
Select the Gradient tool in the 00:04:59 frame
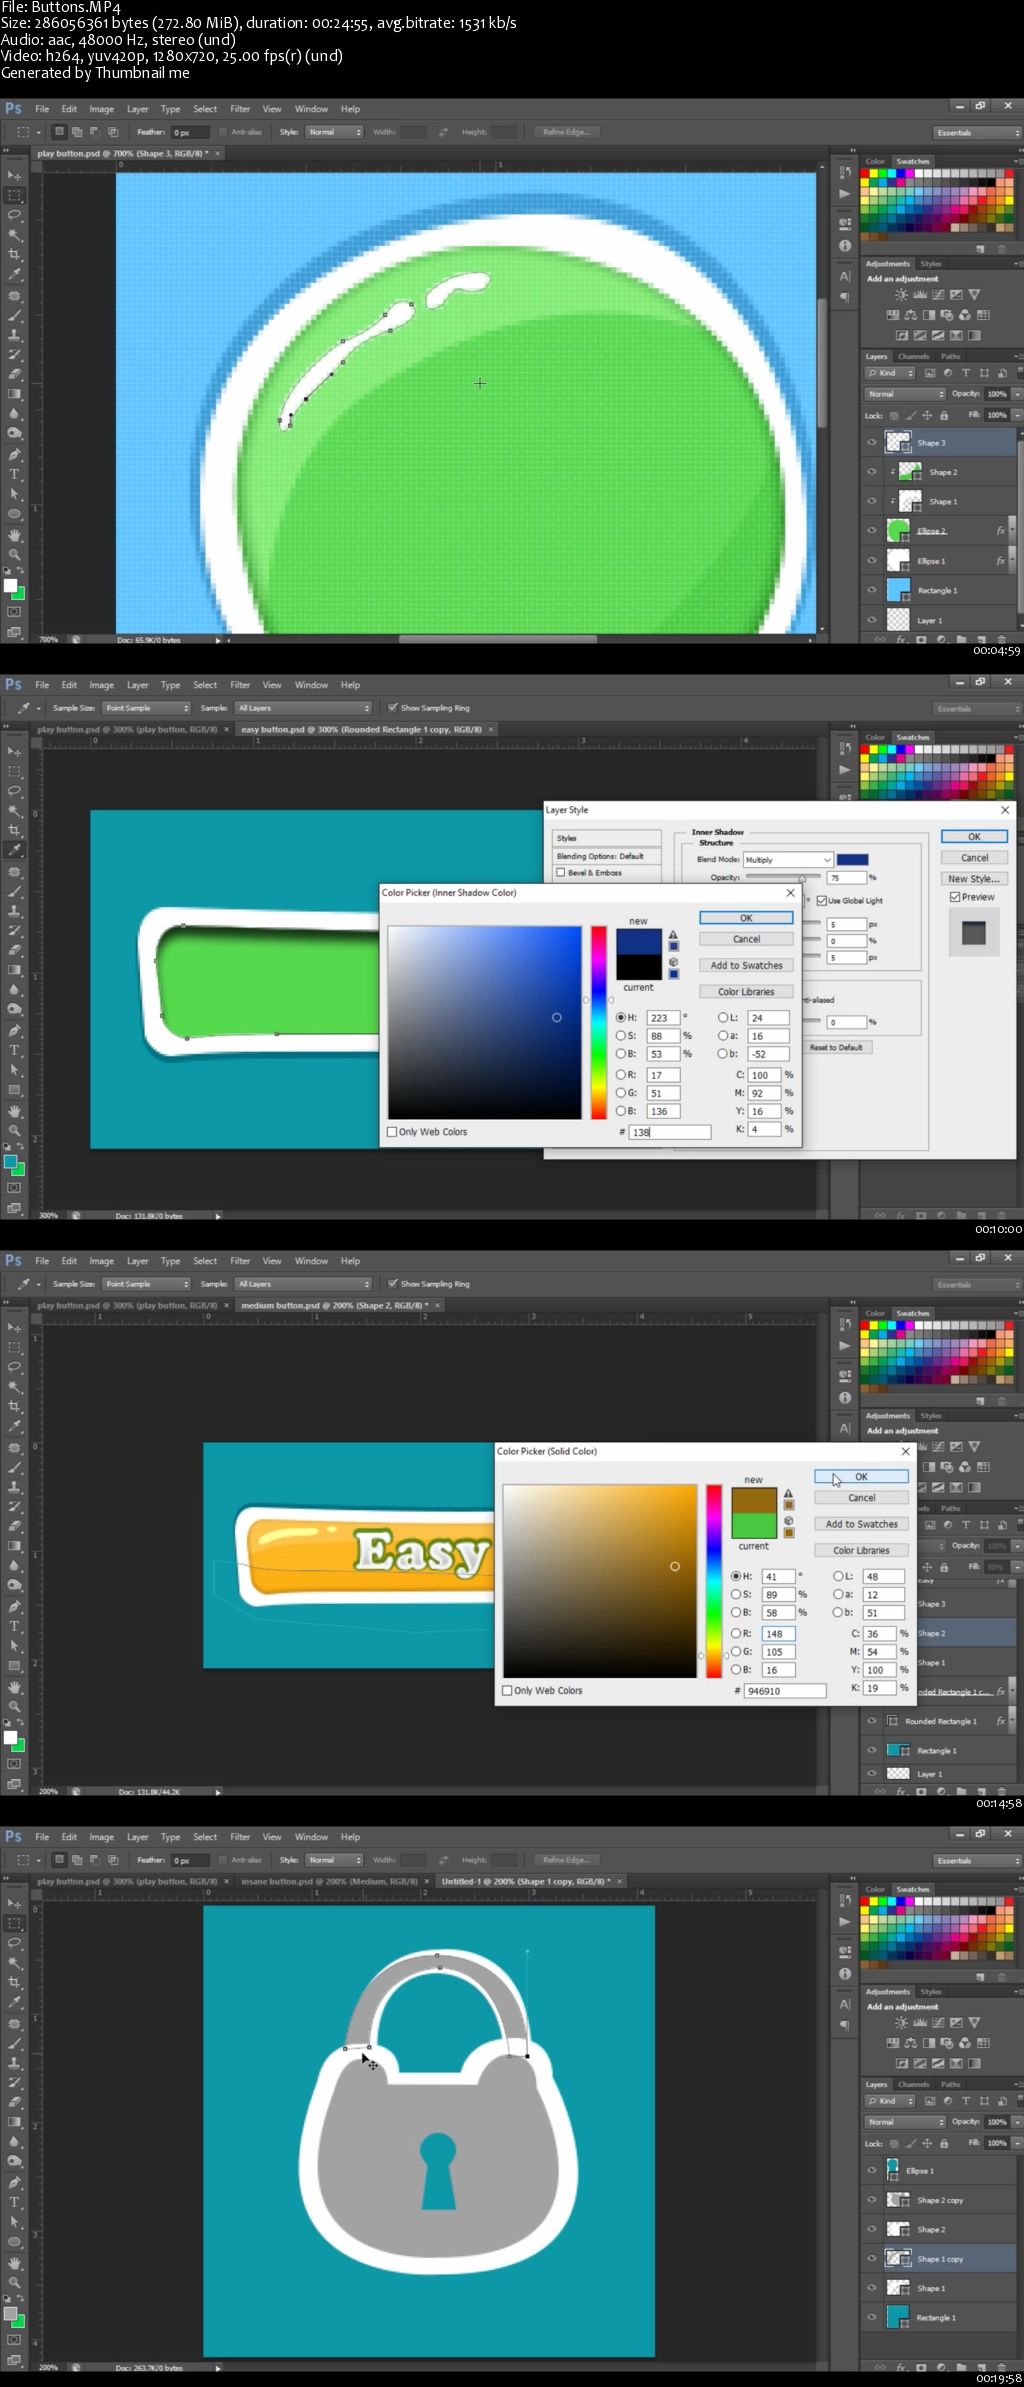(x=15, y=394)
